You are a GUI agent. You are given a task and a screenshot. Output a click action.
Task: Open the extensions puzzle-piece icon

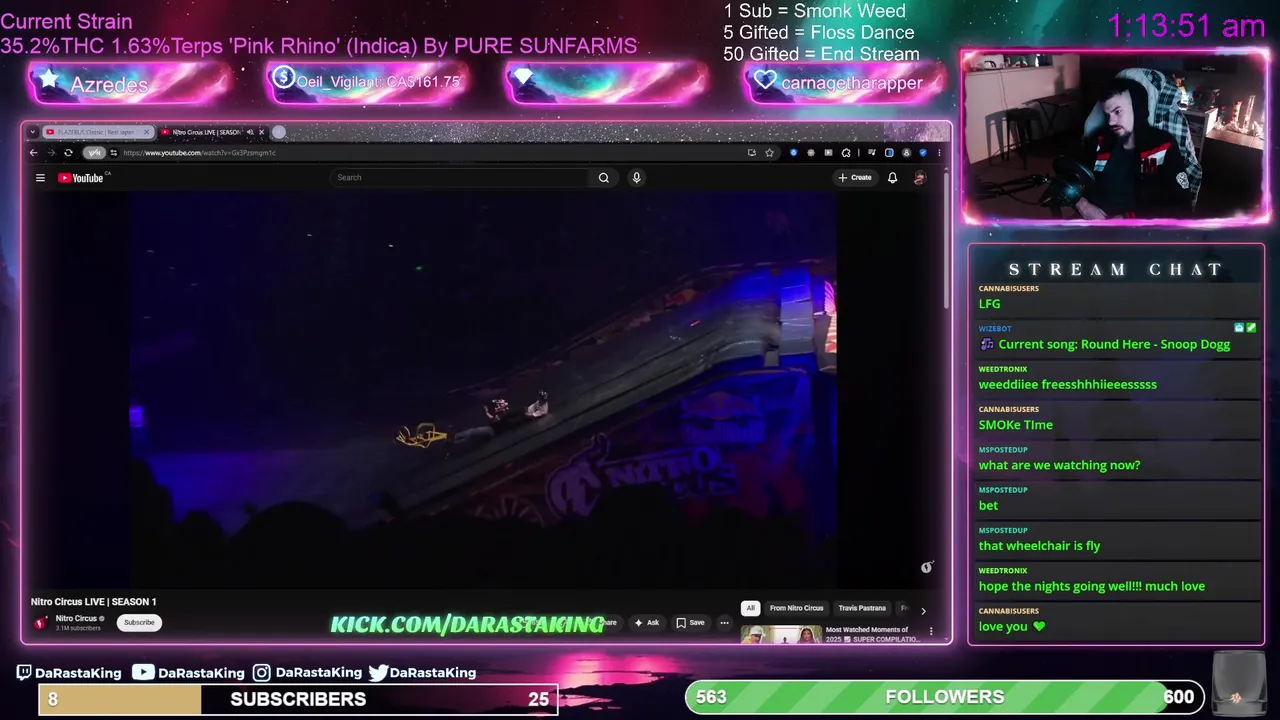tap(846, 153)
